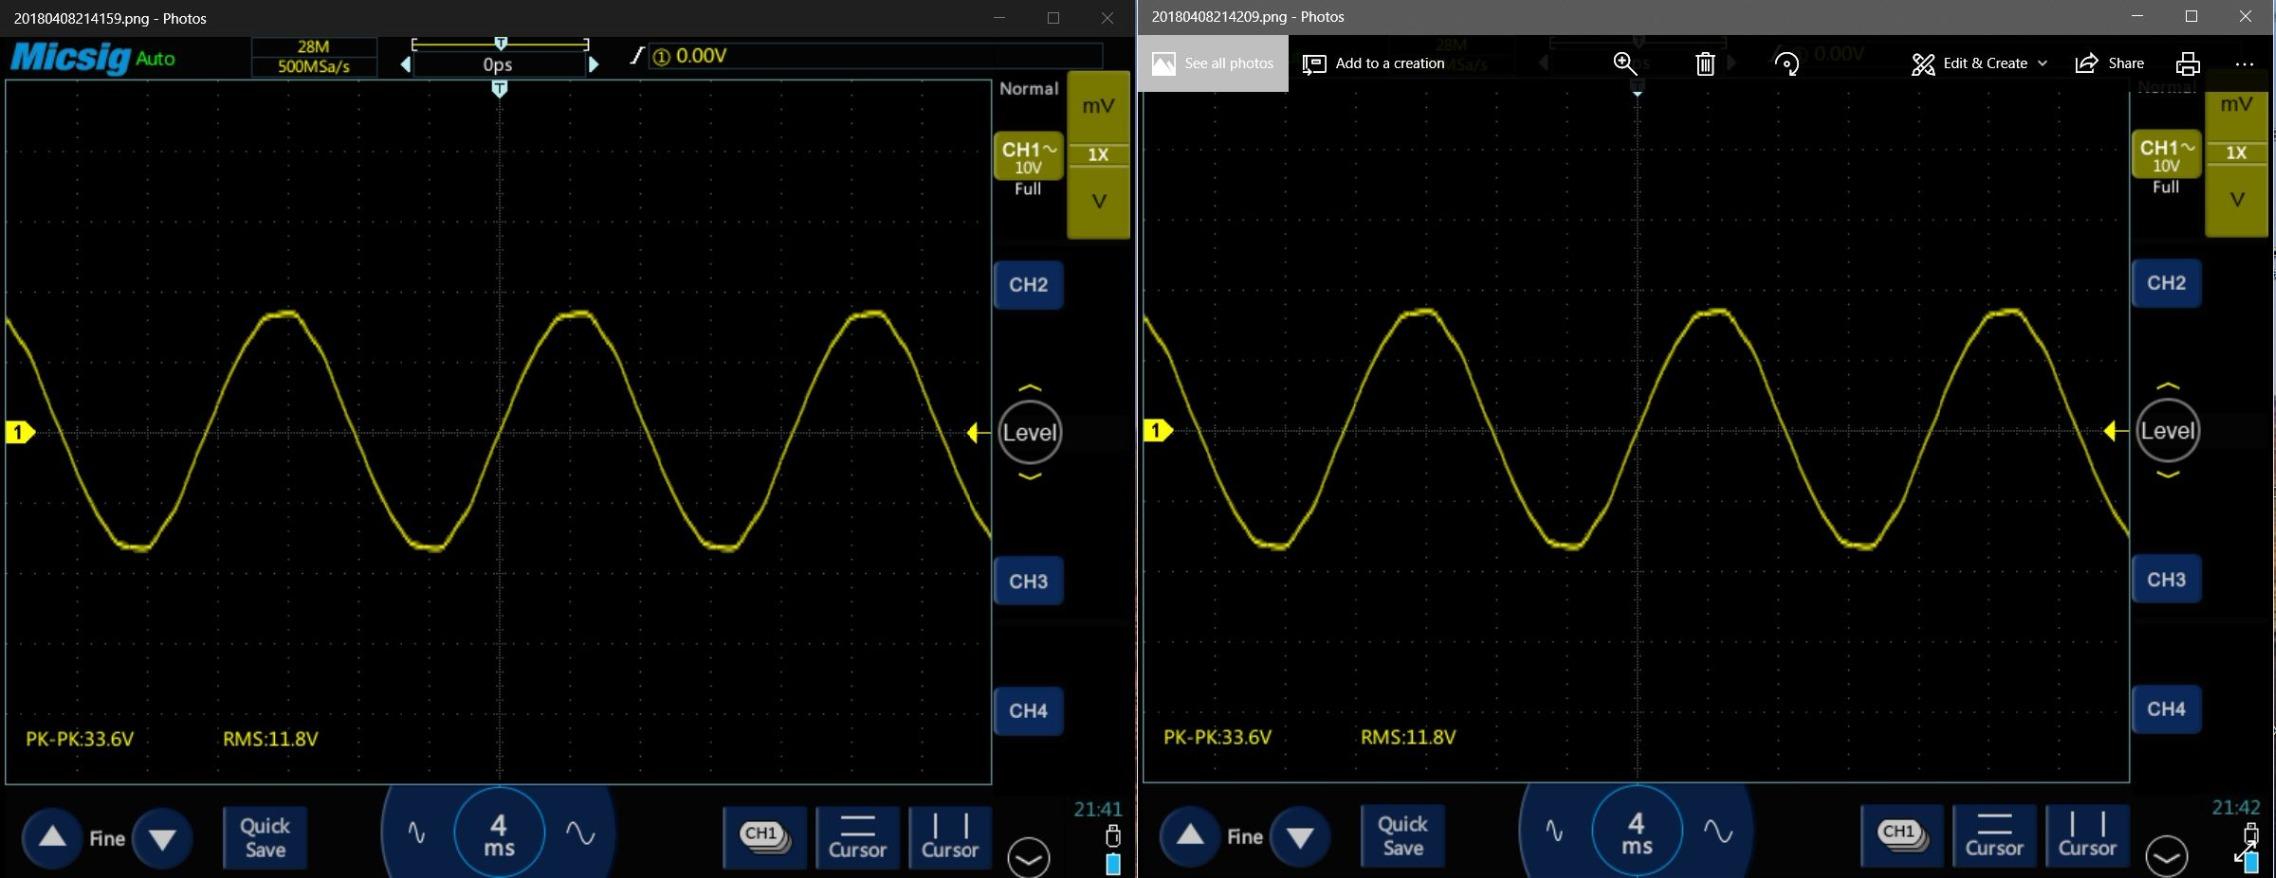Toggle CH4 channel in left oscilloscope image

tap(1028, 711)
